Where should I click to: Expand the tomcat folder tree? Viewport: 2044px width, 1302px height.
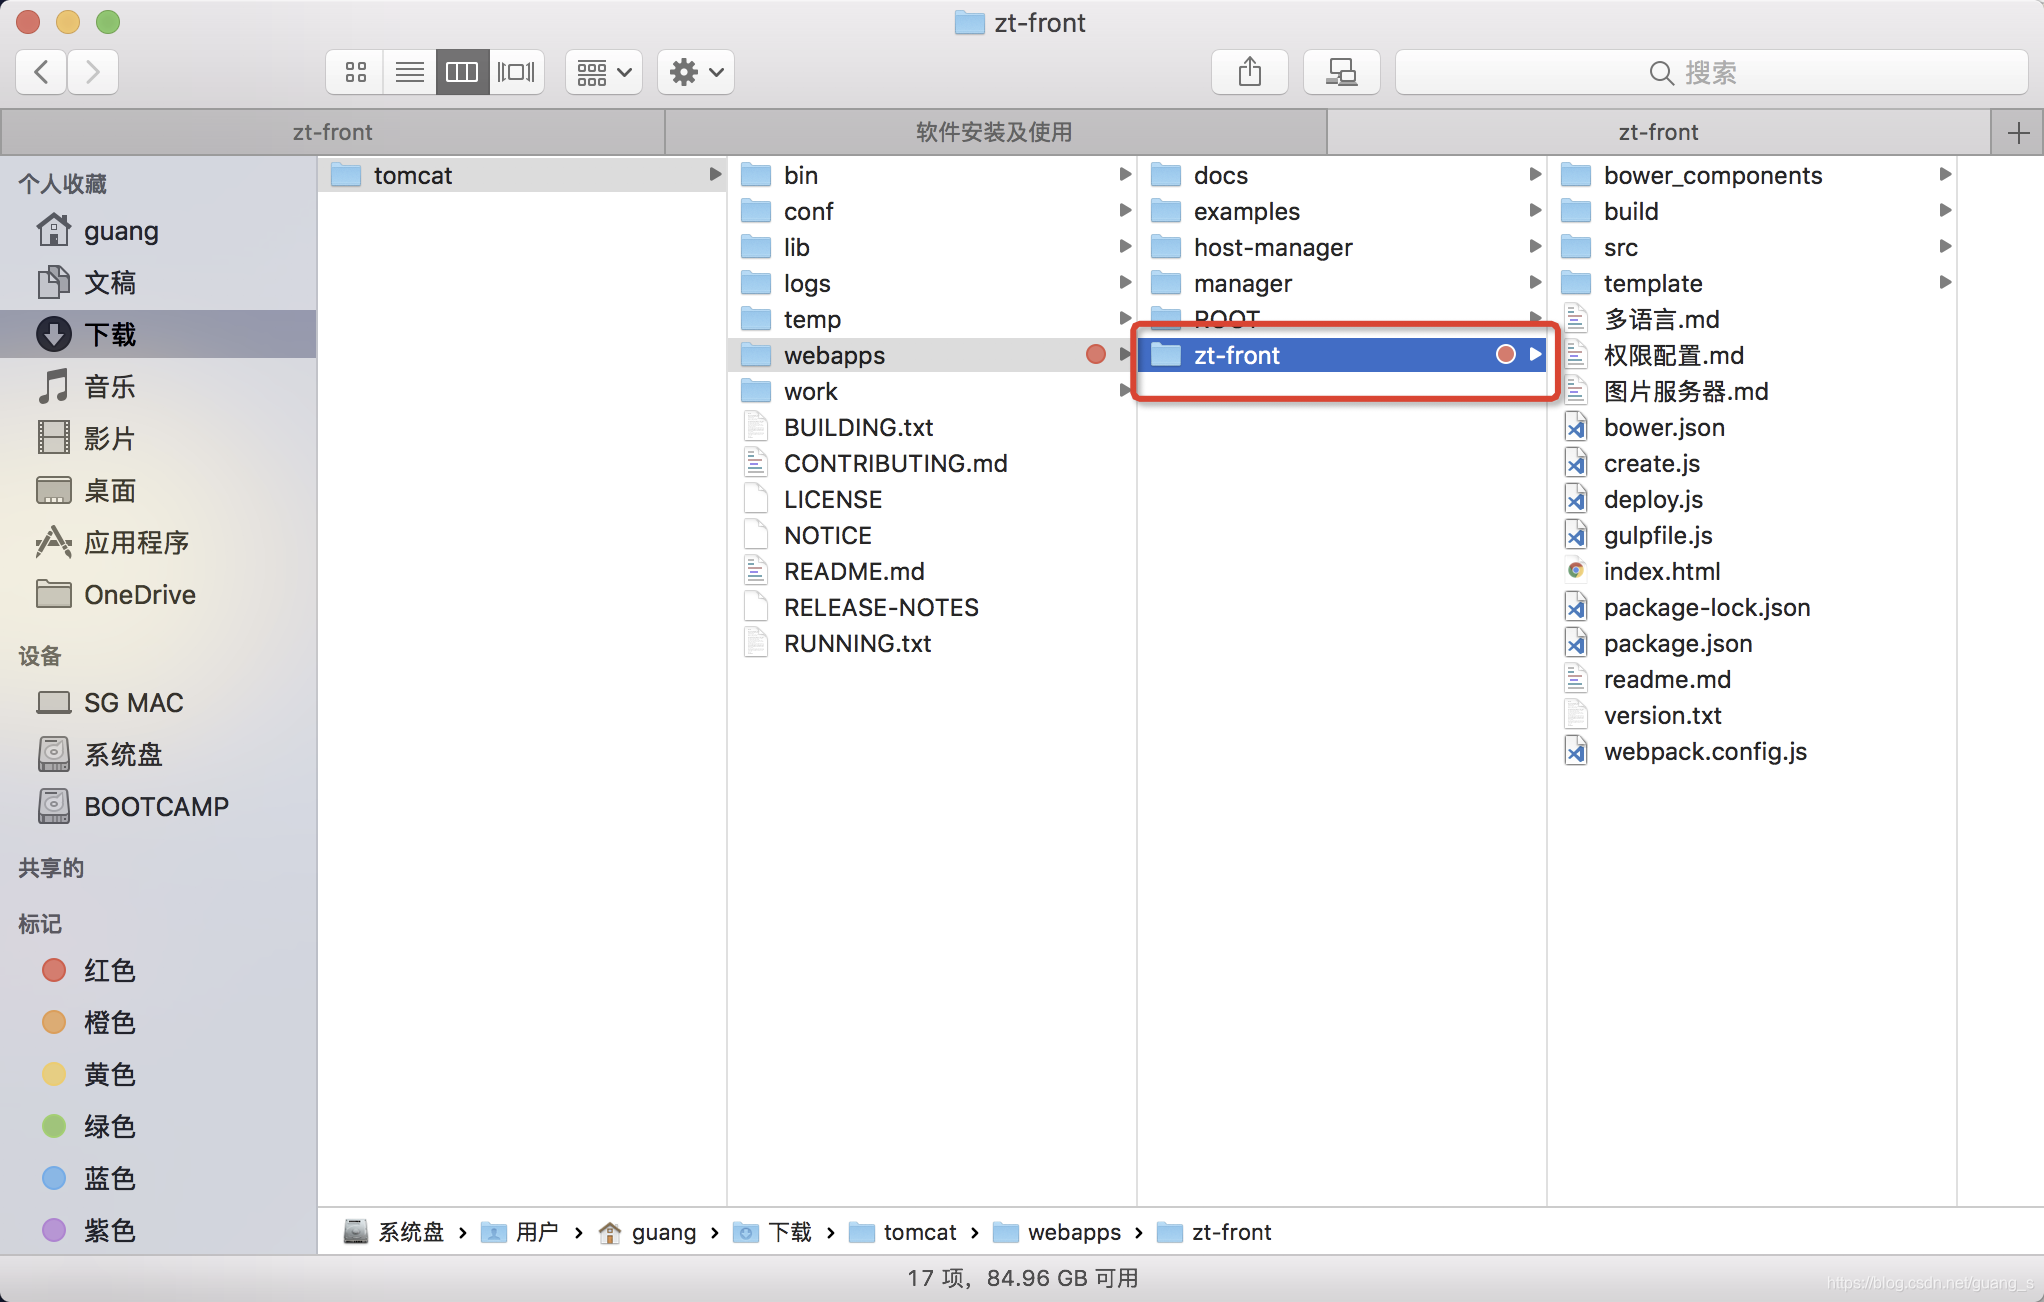[x=715, y=173]
